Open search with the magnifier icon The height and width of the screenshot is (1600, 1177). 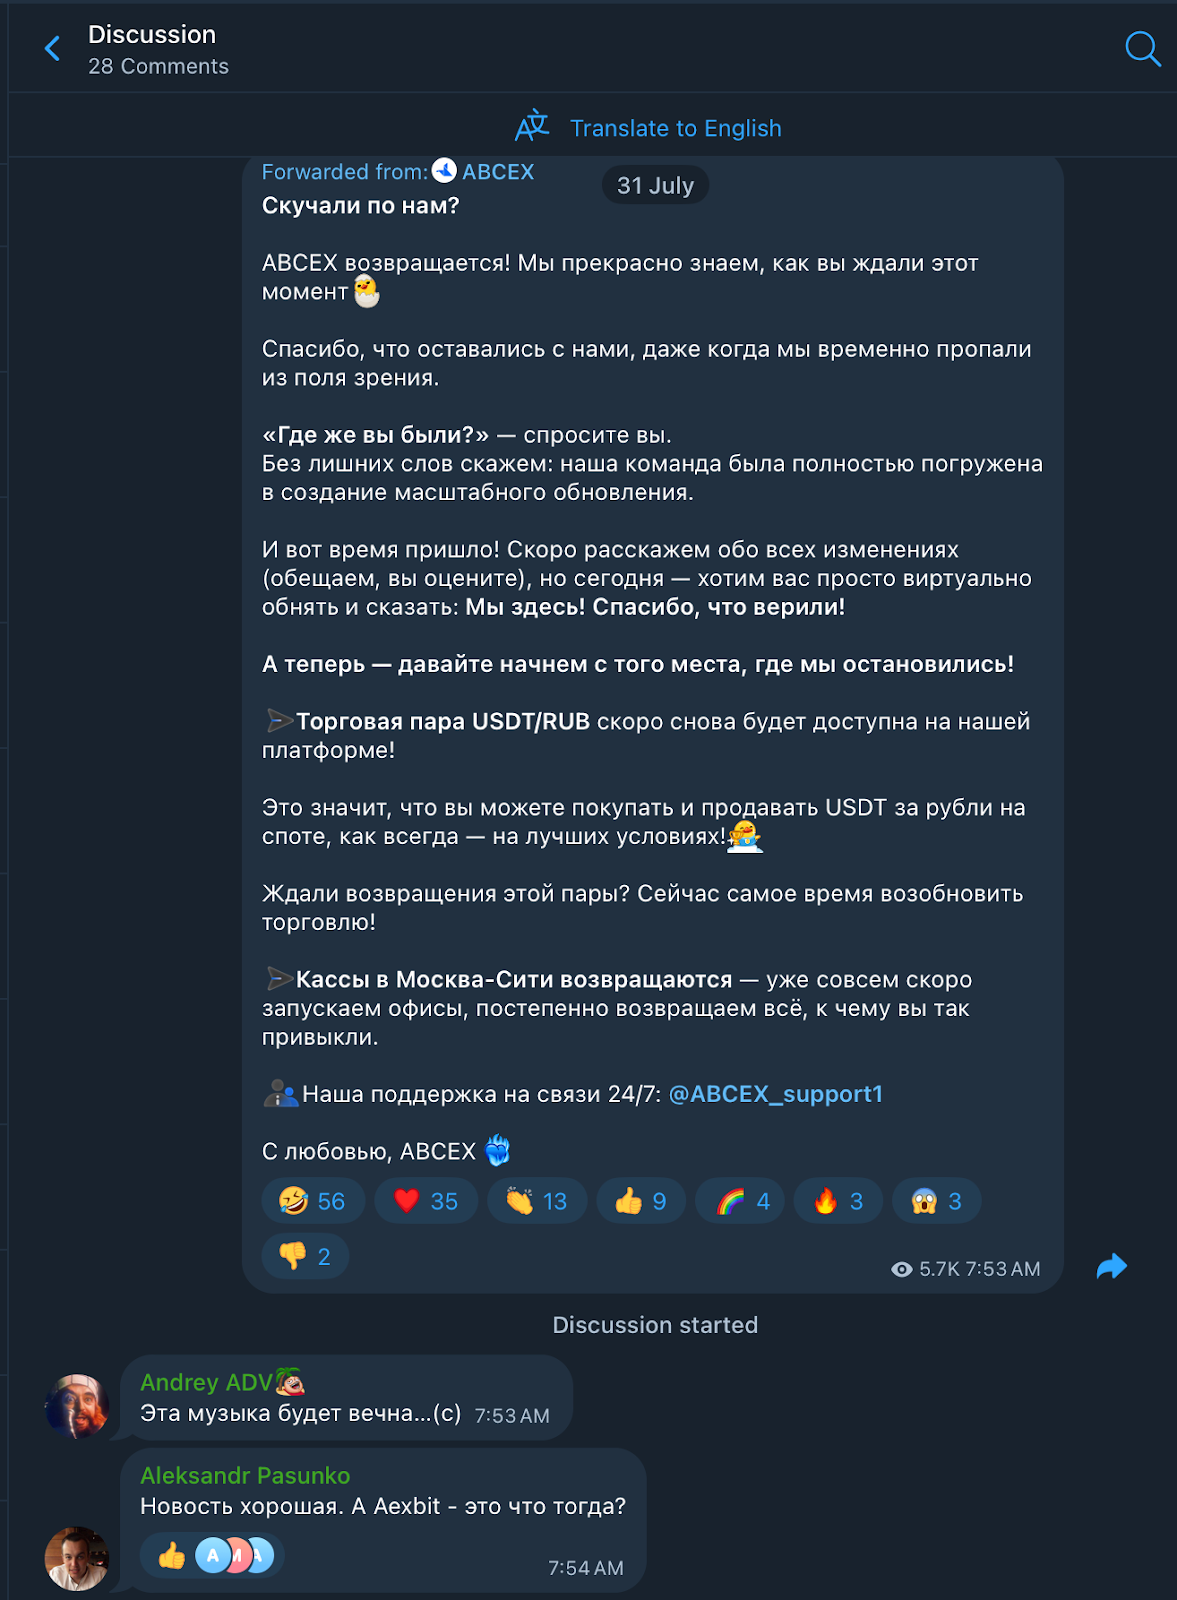click(1142, 48)
